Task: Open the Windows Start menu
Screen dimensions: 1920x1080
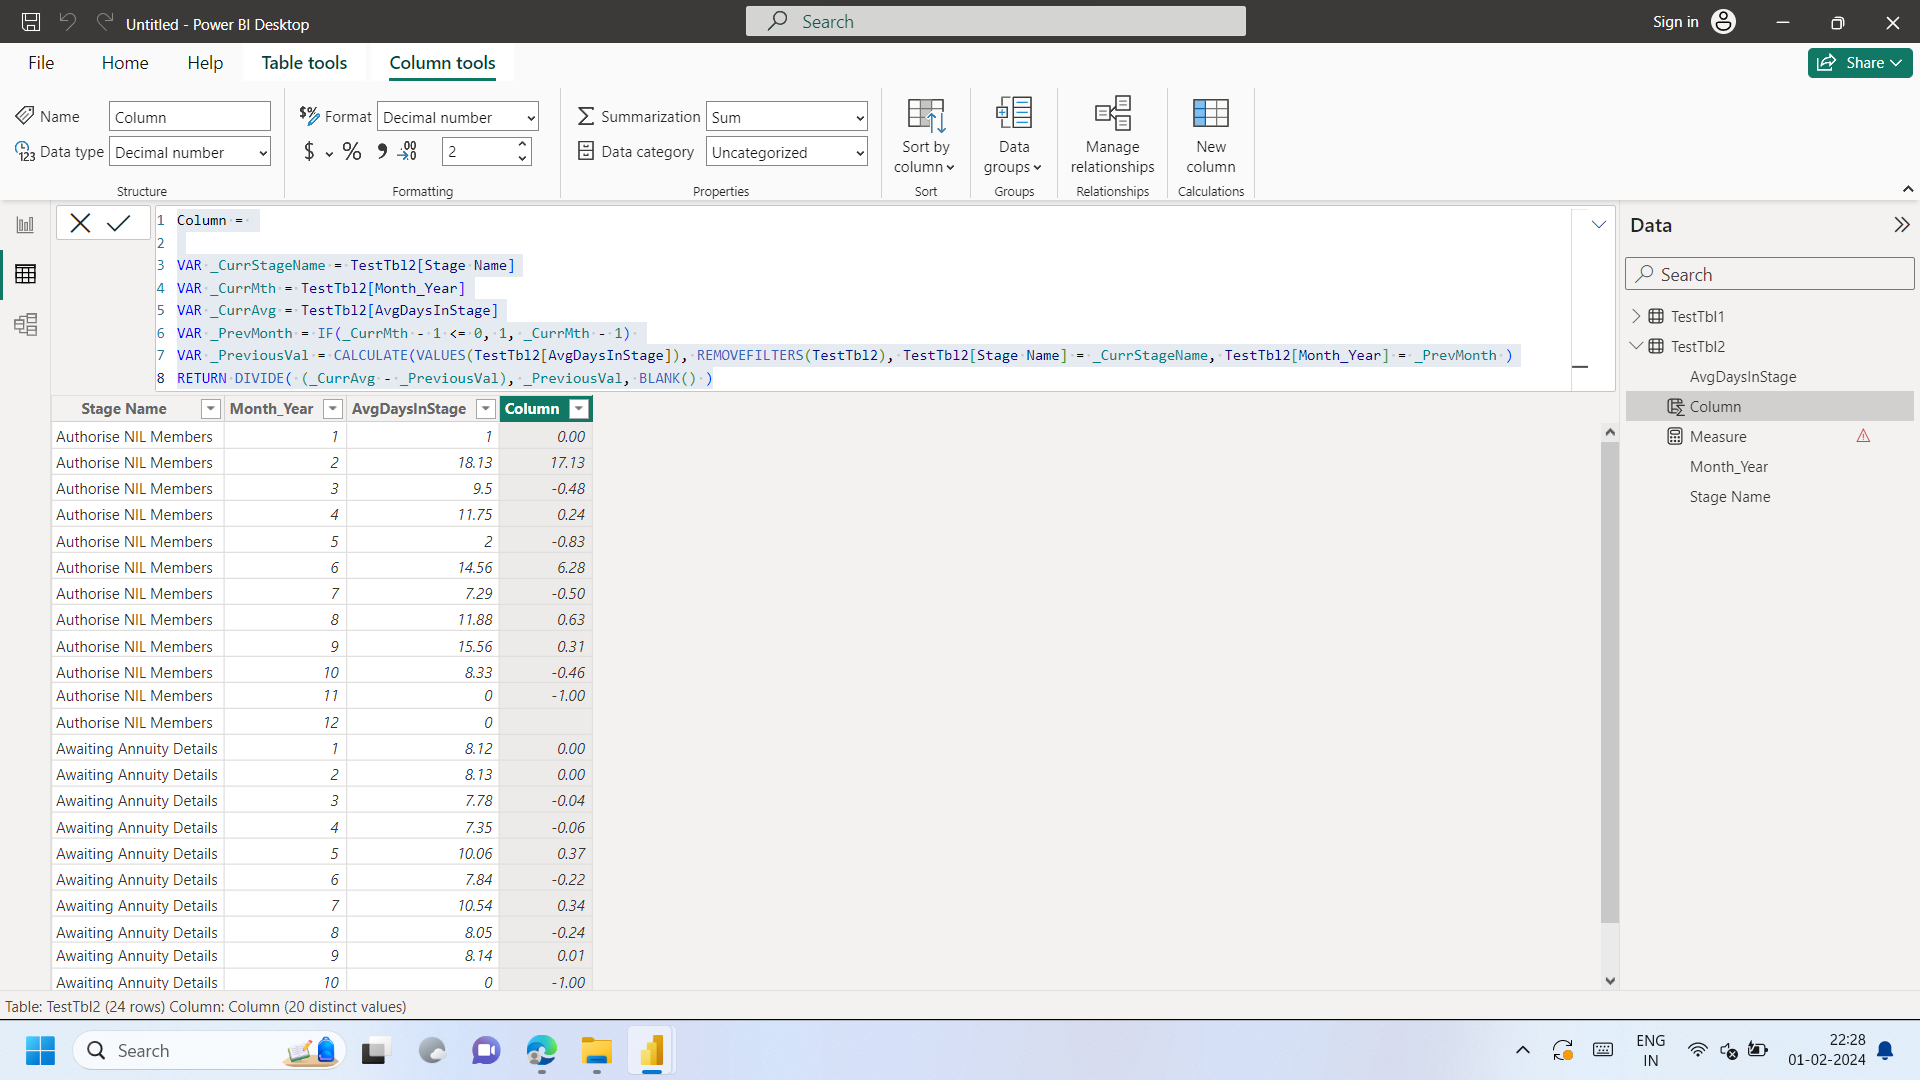Action: (40, 1051)
